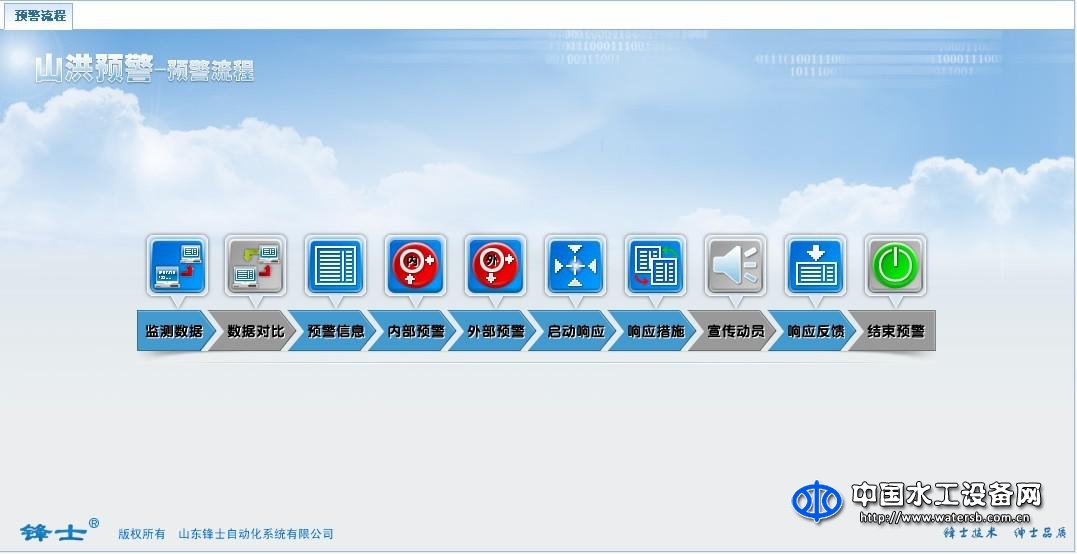Select the 预警信息 step label in flow bar

coord(336,331)
